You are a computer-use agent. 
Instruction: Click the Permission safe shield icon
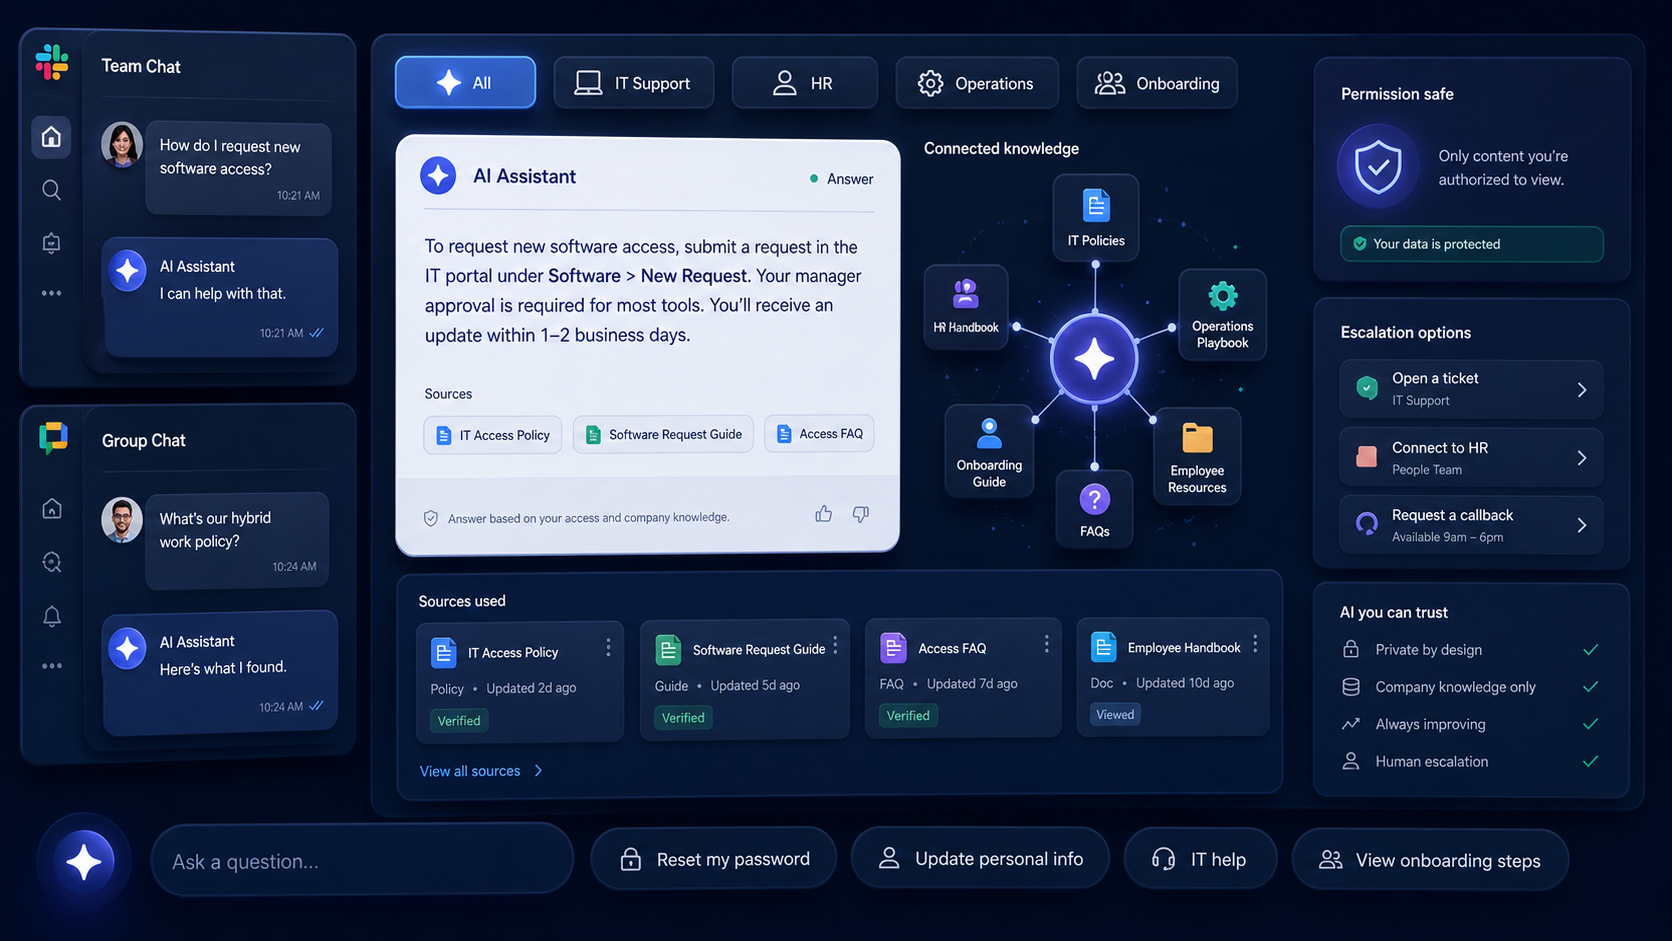pos(1378,166)
